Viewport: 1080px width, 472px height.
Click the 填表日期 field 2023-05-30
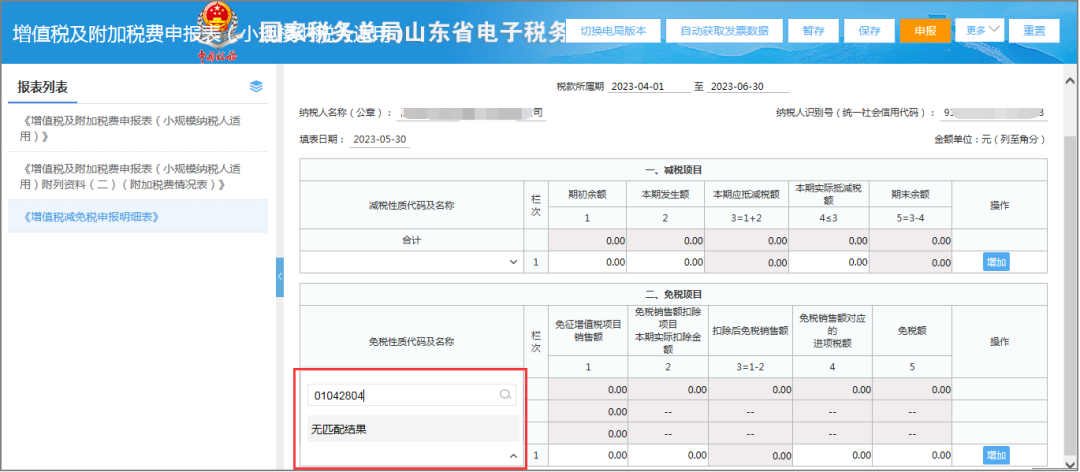click(380, 140)
